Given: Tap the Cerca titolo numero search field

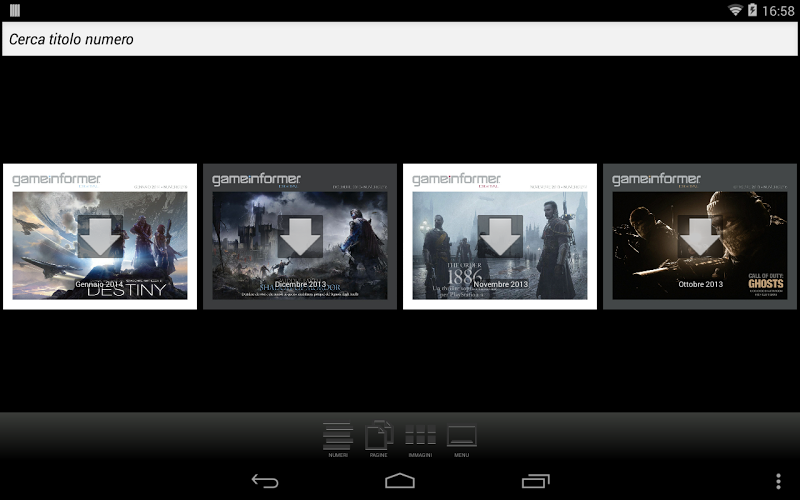Looking at the screenshot, I should [x=400, y=39].
